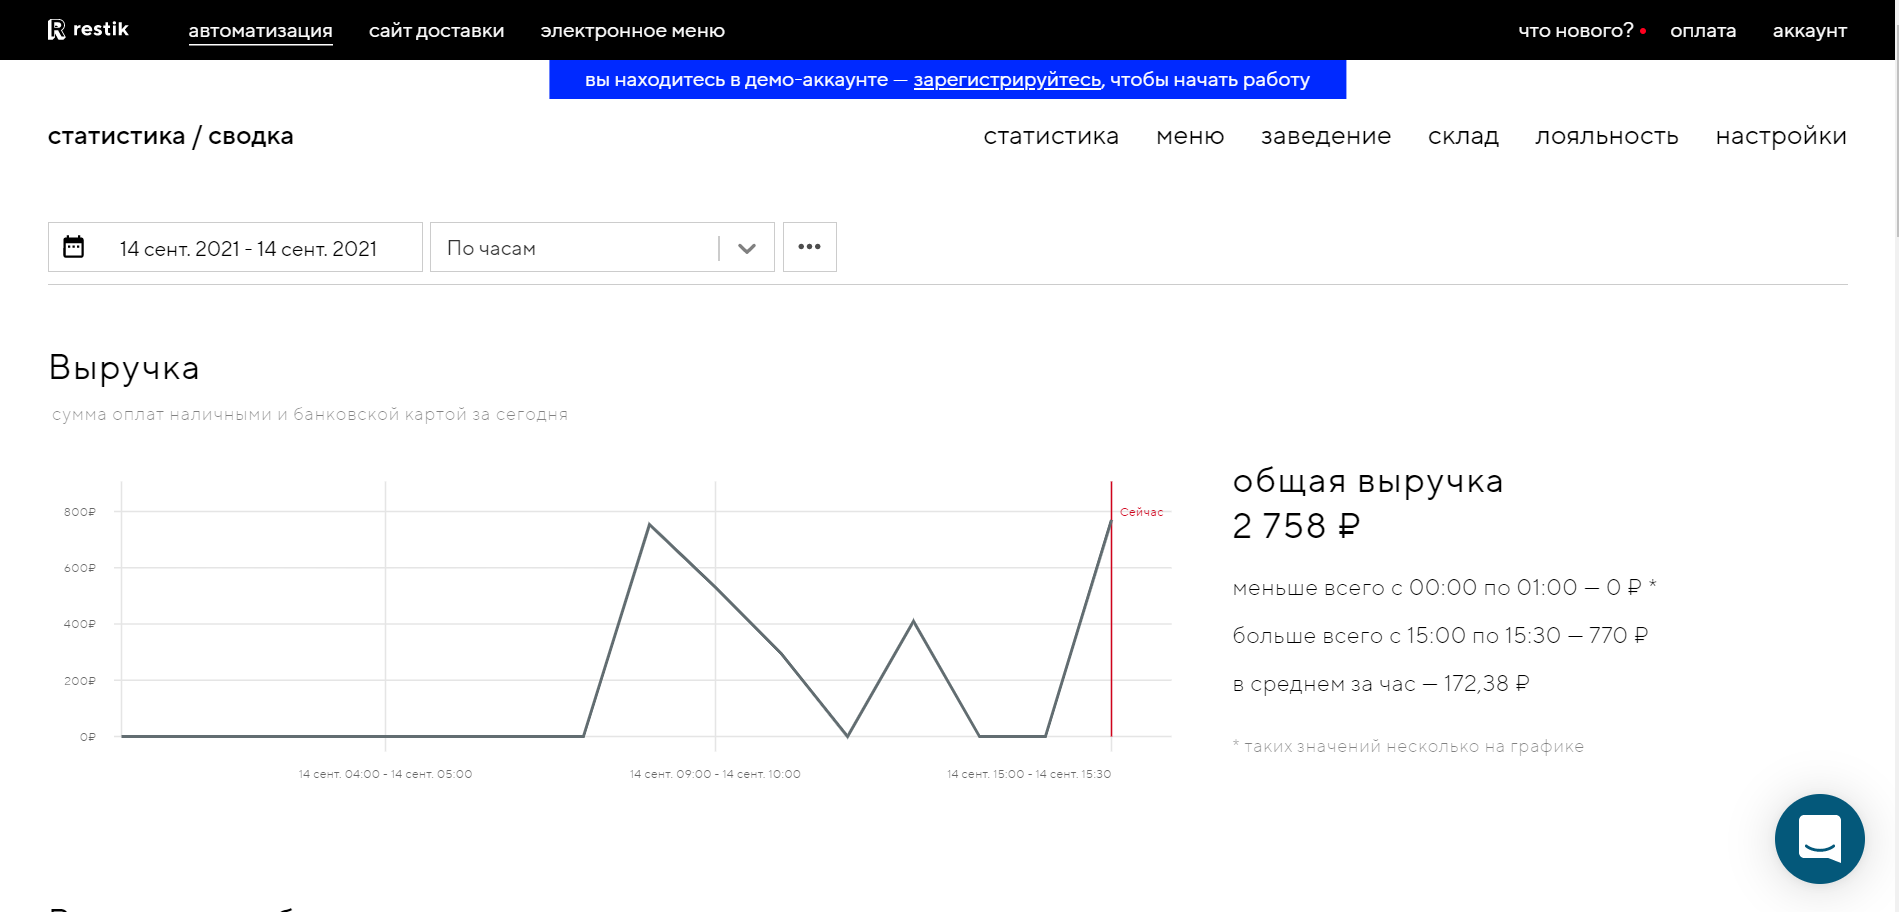Open the лояльность section
The width and height of the screenshot is (1899, 912).
pos(1607,136)
